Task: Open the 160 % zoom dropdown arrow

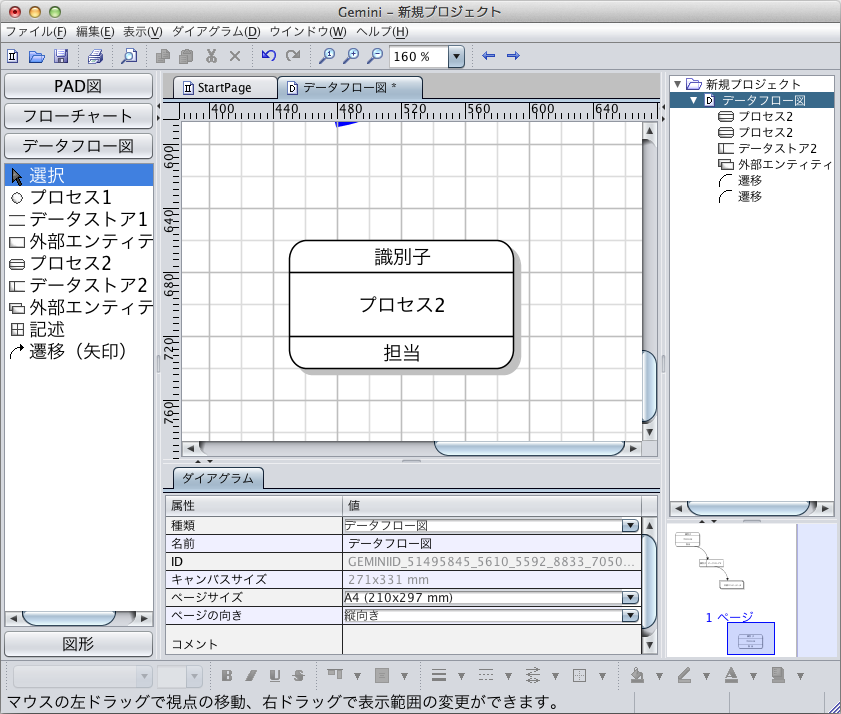Action: pyautogui.click(x=456, y=56)
